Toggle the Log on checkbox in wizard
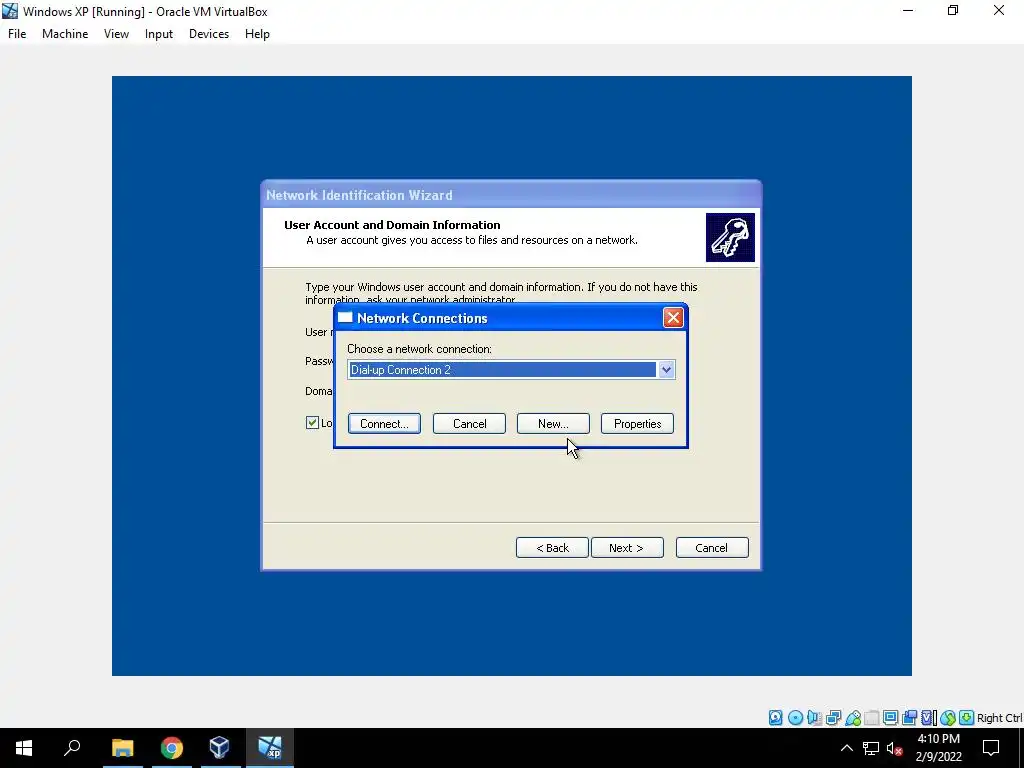This screenshot has width=1024, height=768. click(x=312, y=423)
